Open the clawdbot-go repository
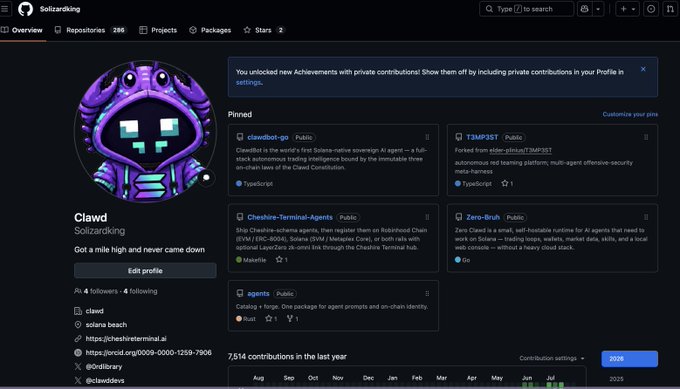 (268, 137)
